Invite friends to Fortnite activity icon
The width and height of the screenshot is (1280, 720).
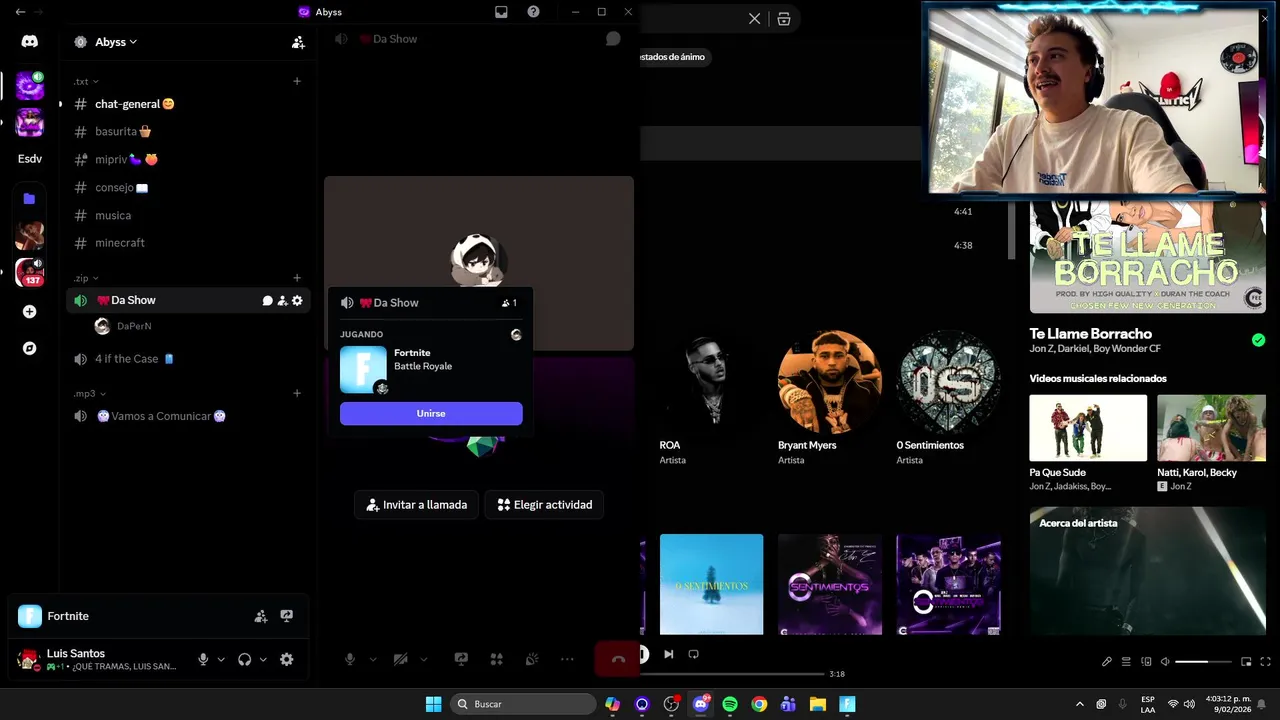click(261, 616)
